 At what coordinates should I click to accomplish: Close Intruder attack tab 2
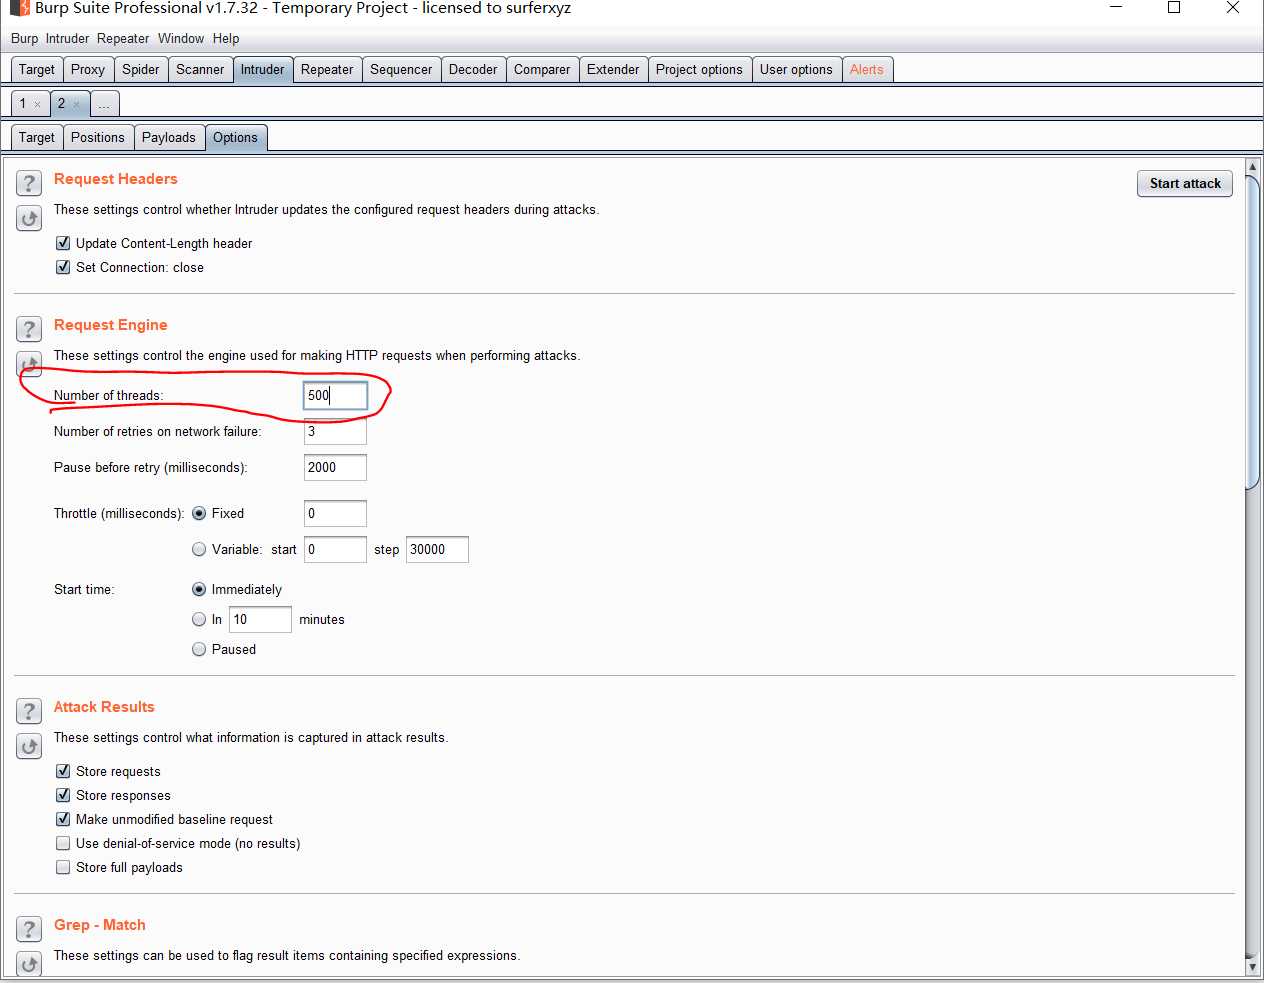coord(77,104)
